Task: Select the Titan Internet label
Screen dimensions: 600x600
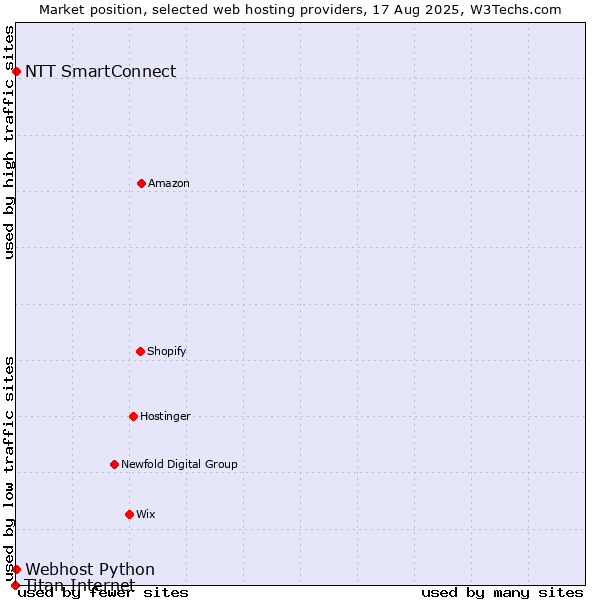Action: pyautogui.click(x=80, y=585)
